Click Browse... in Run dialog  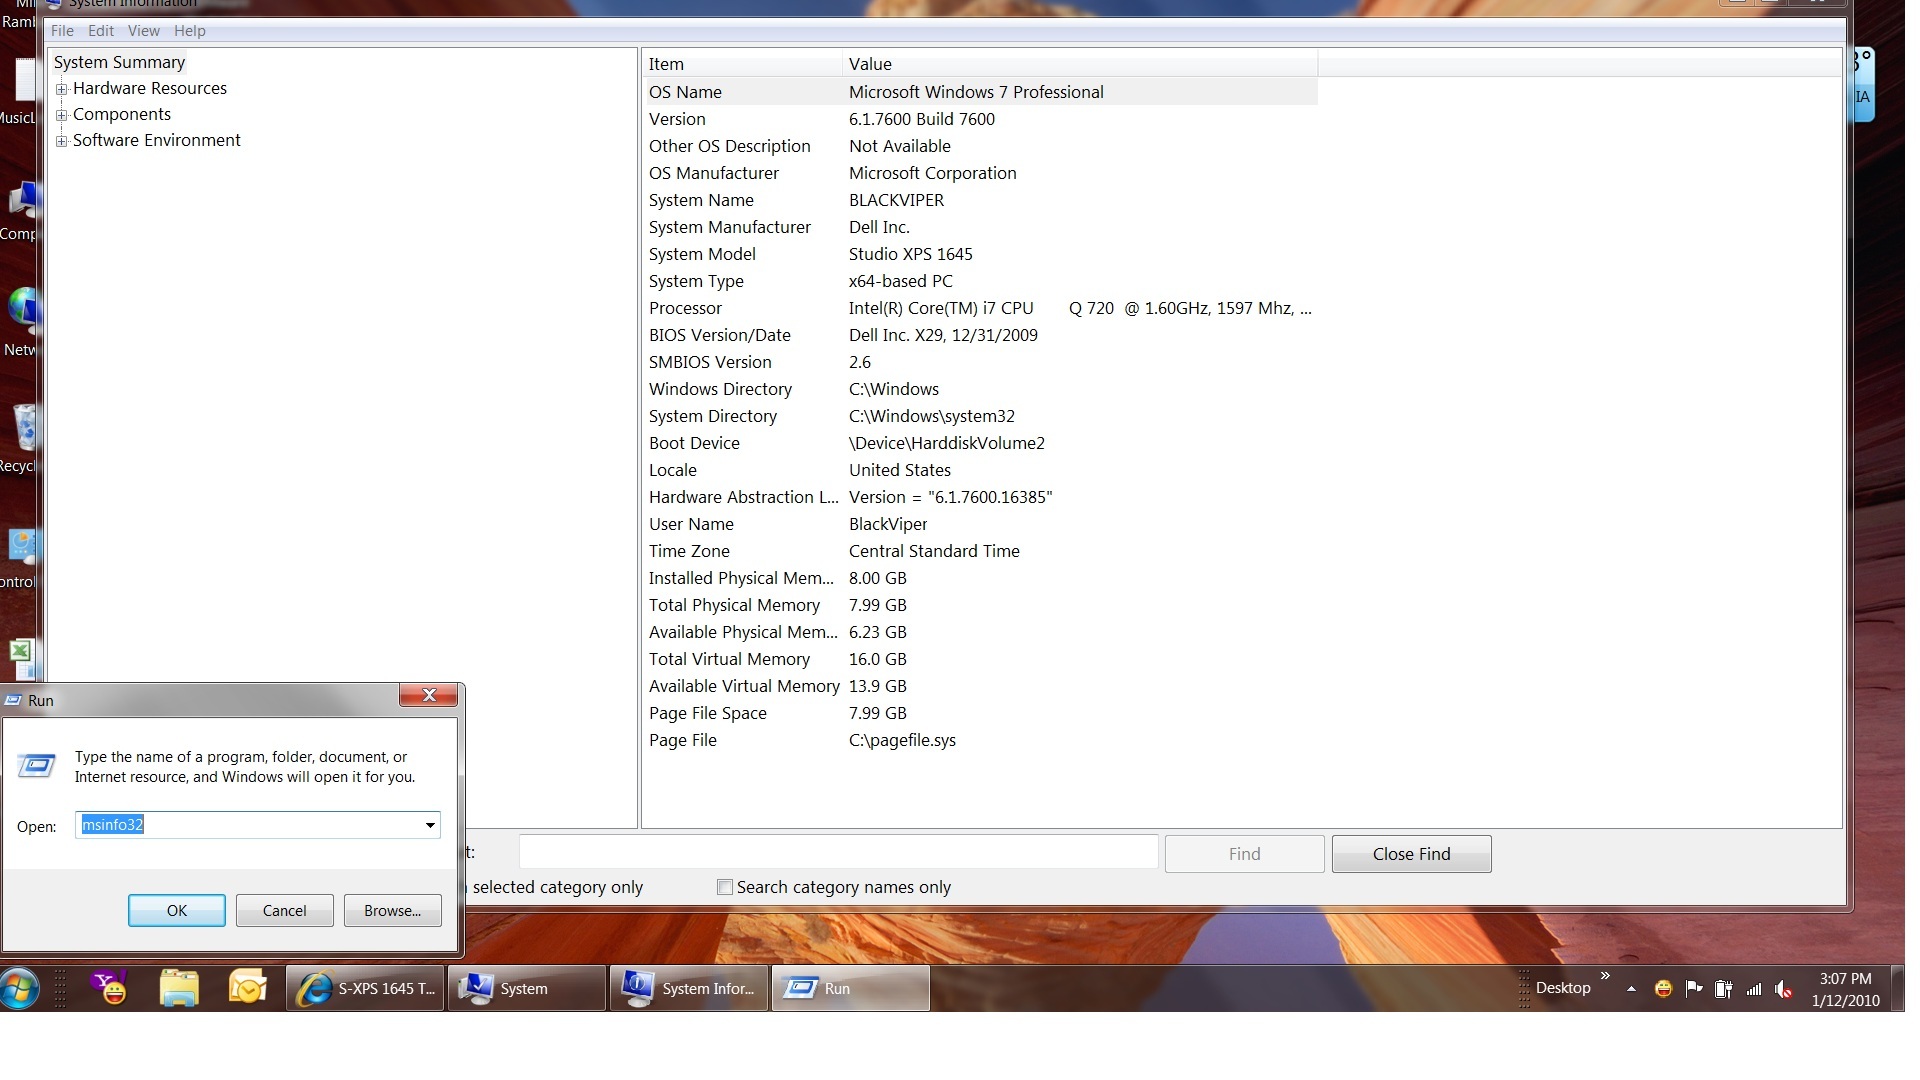pyautogui.click(x=393, y=911)
